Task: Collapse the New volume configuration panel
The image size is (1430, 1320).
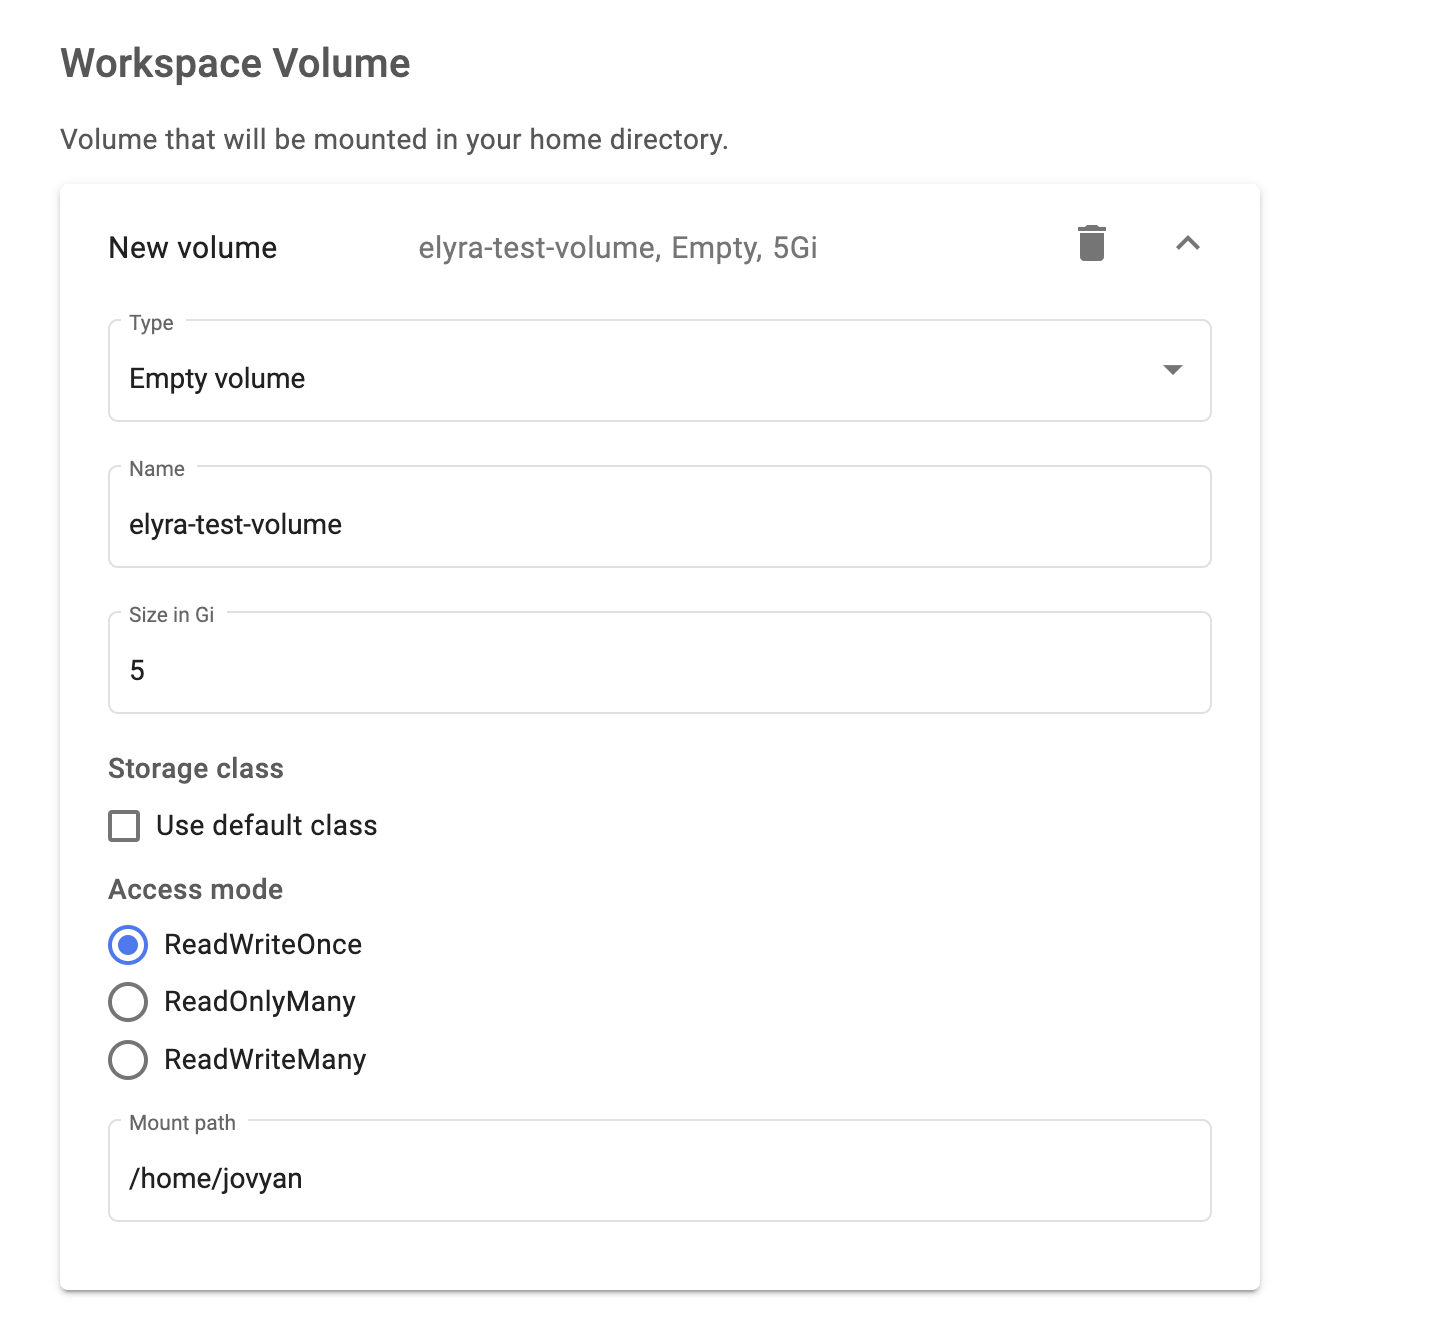Action: coord(1188,243)
